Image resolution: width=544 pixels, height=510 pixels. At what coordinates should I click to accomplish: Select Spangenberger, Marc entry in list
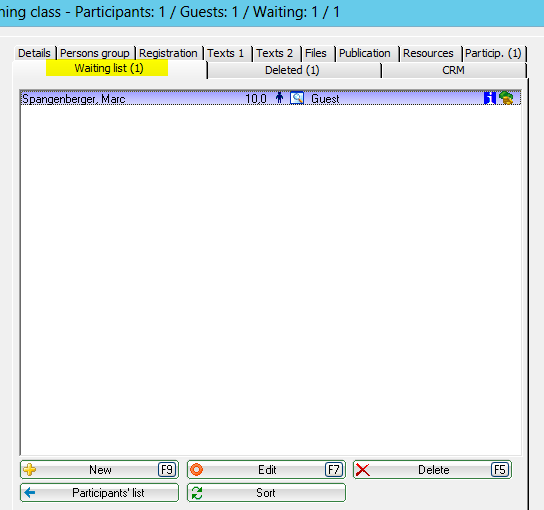point(271,98)
